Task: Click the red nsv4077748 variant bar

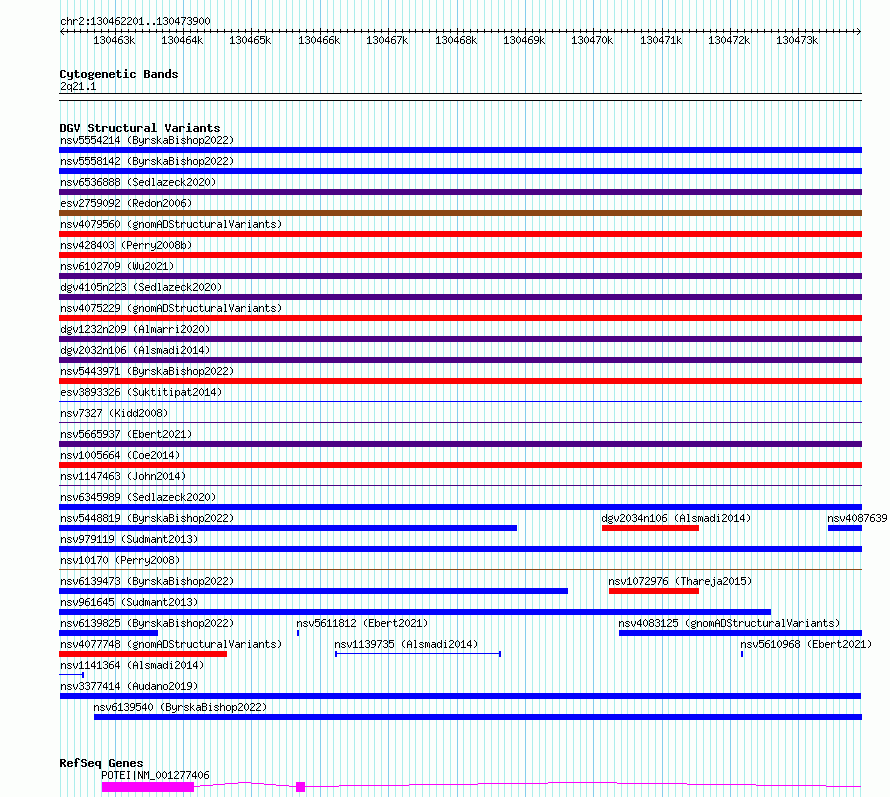Action: coord(143,655)
